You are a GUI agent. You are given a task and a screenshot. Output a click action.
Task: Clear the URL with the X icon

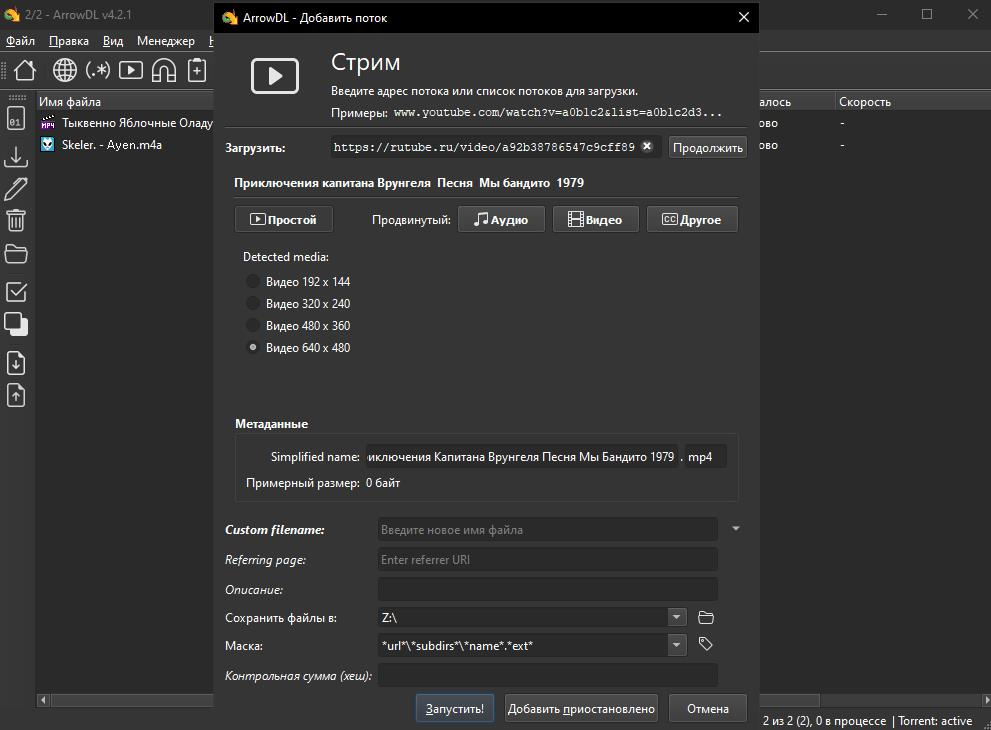647,147
